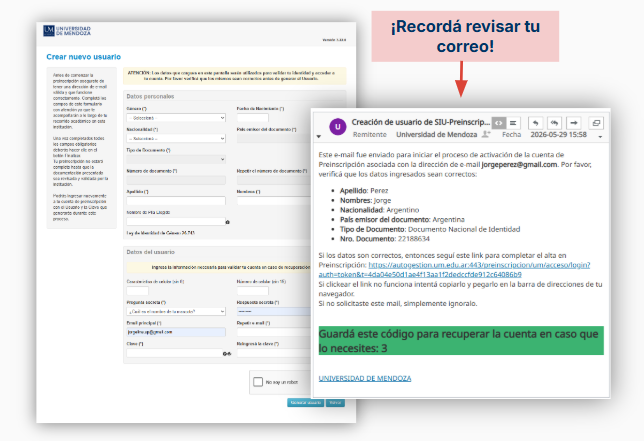Switch to HTML view icon in email
Viewport: 644px width, 441px height.
pos(499,123)
